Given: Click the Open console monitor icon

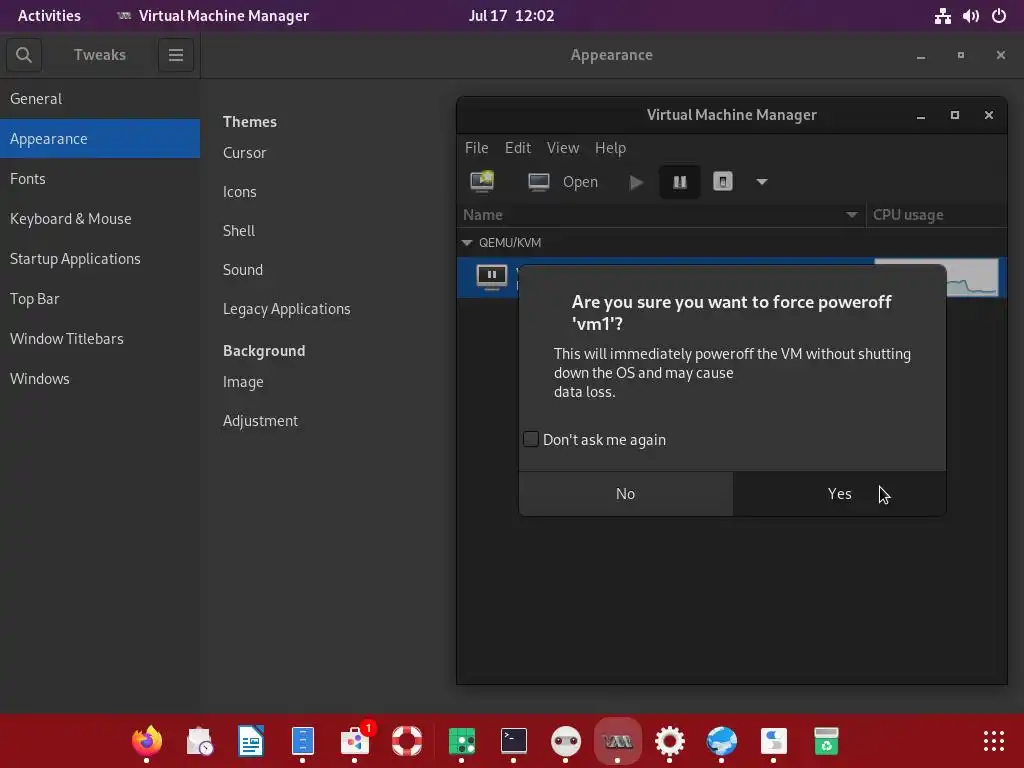Looking at the screenshot, I should pos(539,182).
